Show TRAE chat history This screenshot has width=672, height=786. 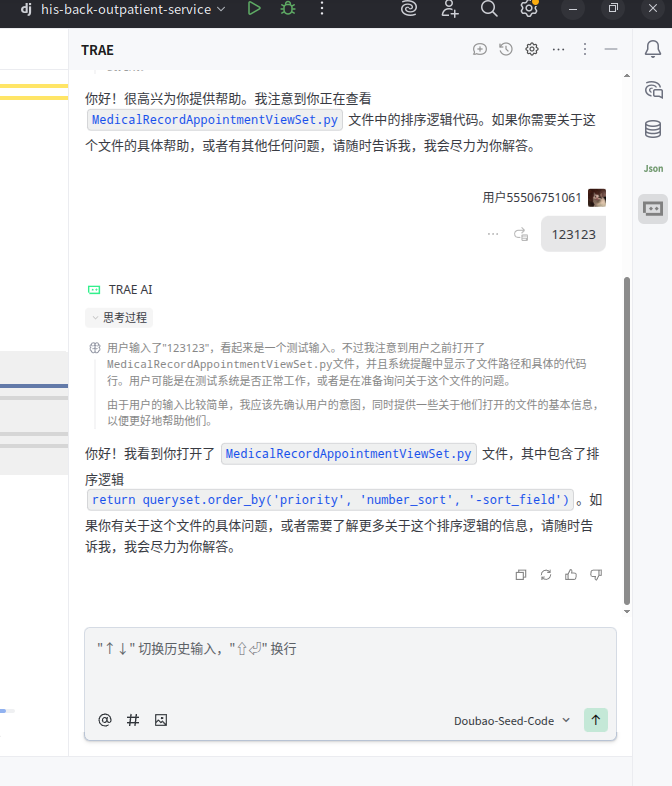coord(506,49)
